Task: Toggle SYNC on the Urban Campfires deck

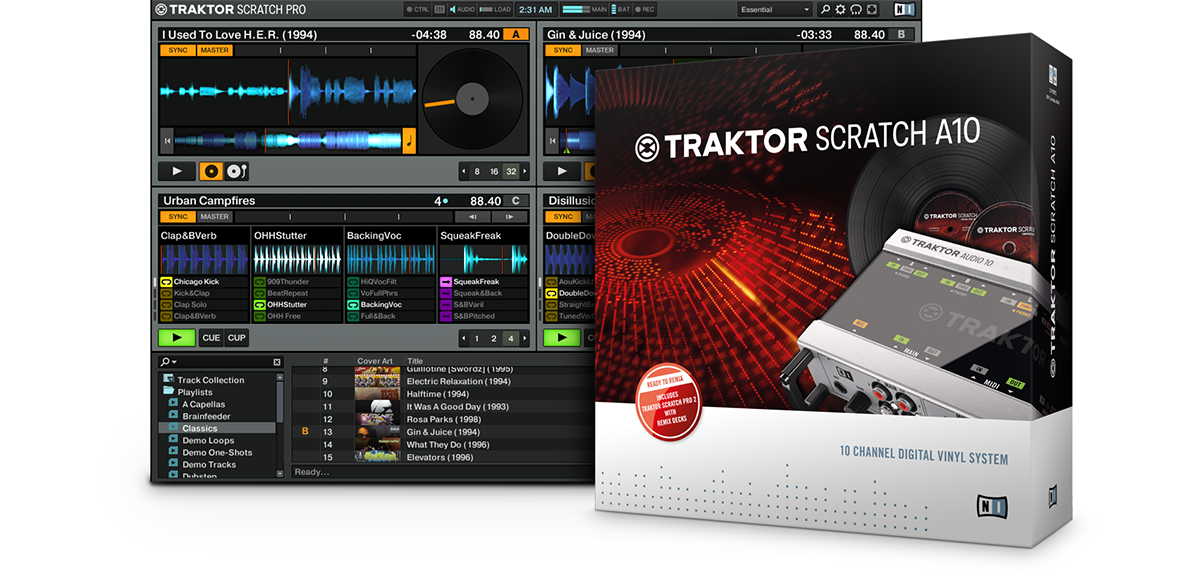Action: 177,217
